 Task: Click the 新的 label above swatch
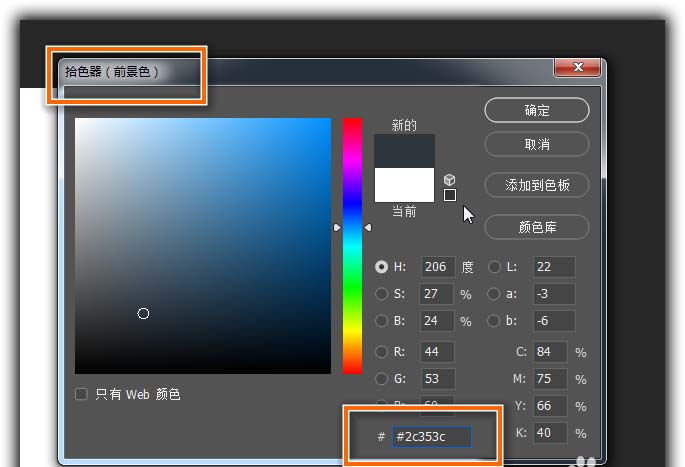tap(404, 125)
